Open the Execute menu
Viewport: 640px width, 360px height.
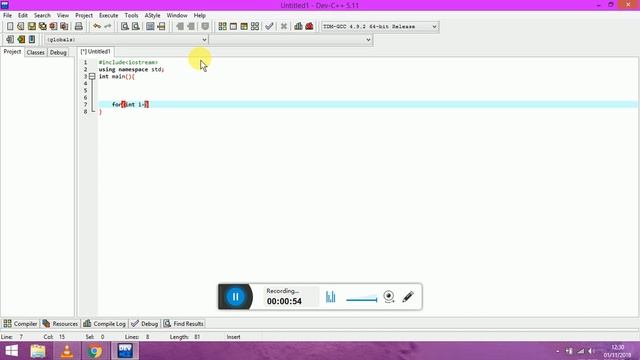[x=109, y=15]
